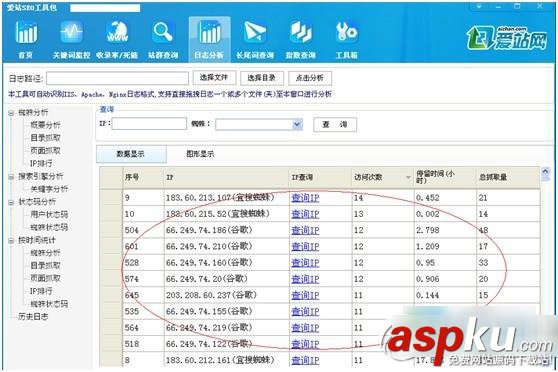Click the 选择文件 button
Screen dimensions: 558x372
[214, 78]
